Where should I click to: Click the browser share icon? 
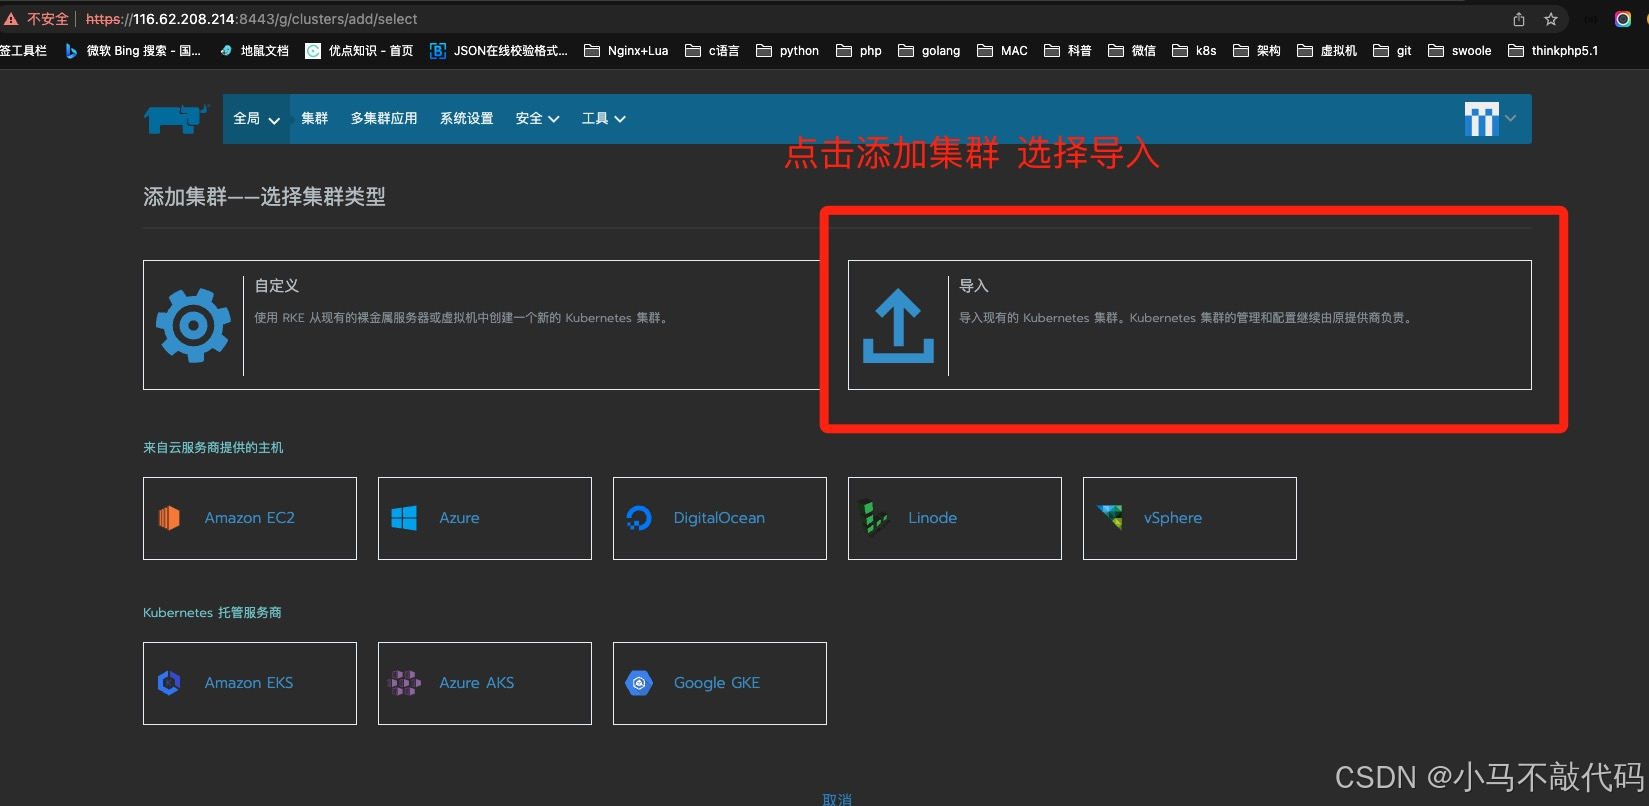click(1519, 19)
